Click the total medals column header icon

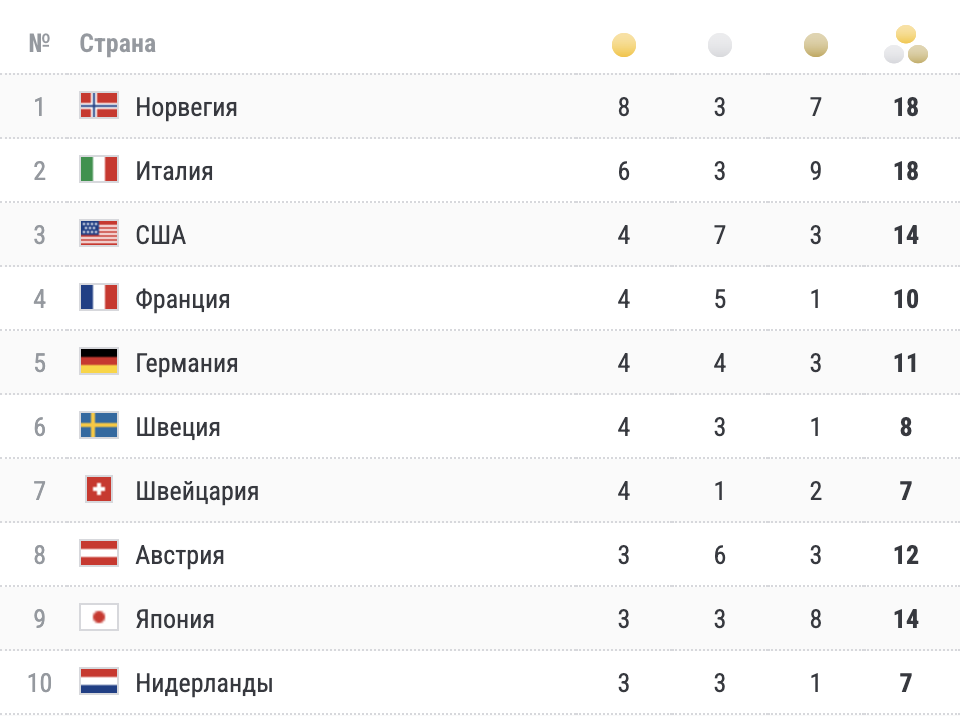click(906, 45)
